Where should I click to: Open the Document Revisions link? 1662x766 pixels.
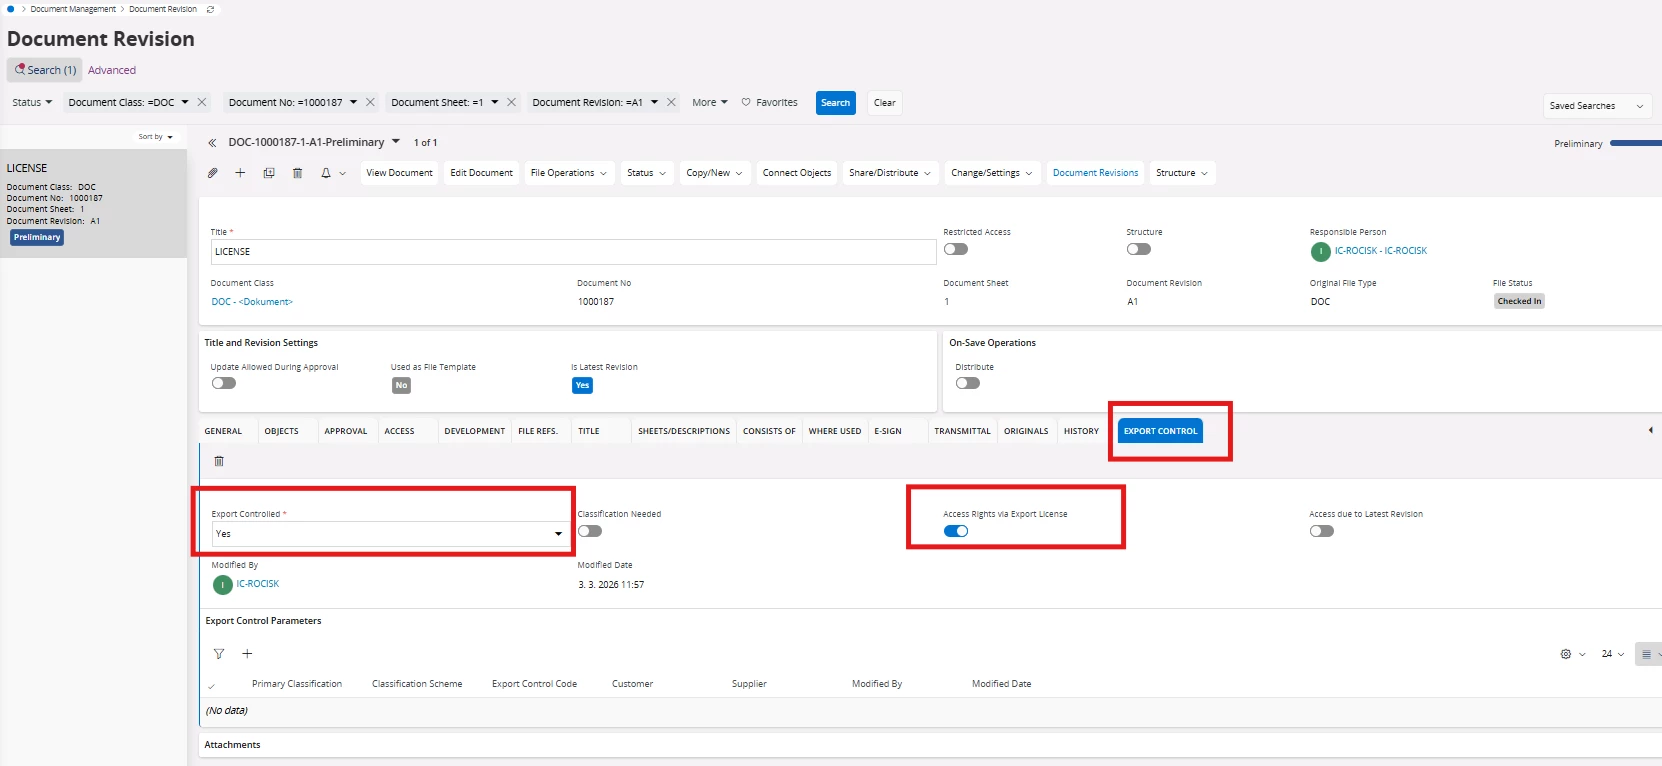(x=1095, y=173)
